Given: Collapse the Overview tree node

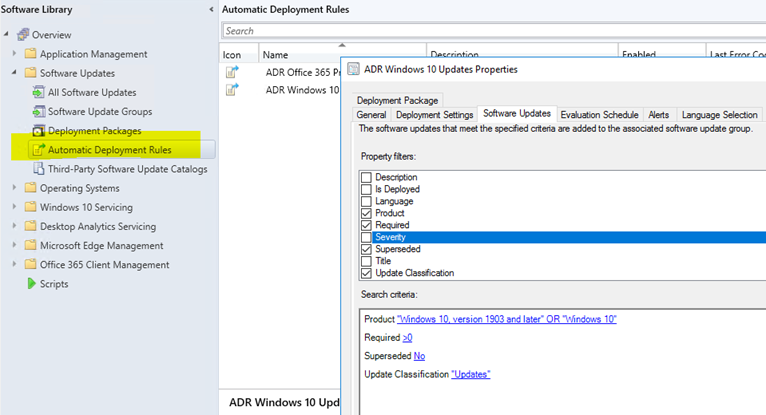Looking at the screenshot, I should pos(6,34).
